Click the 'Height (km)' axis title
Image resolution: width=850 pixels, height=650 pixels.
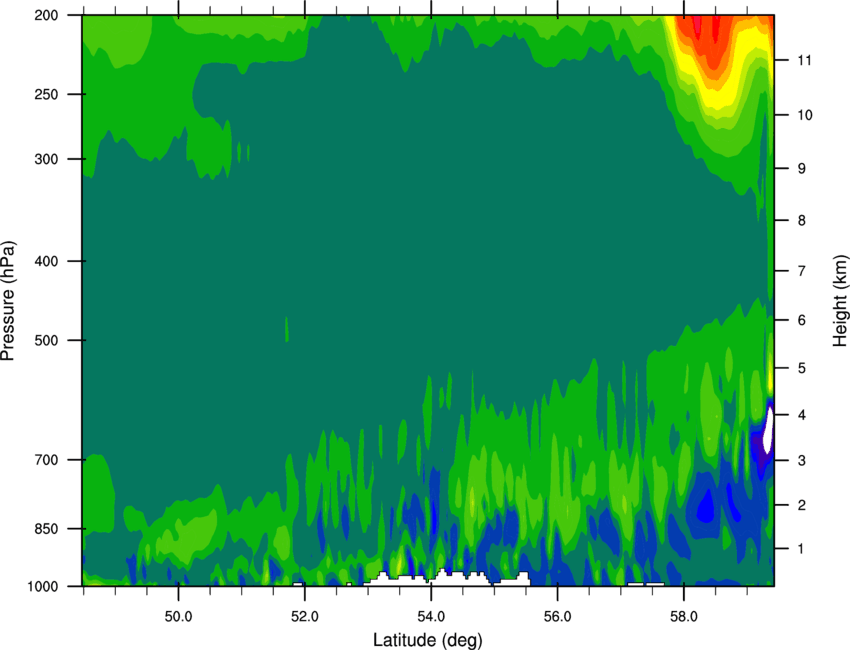[840, 300]
